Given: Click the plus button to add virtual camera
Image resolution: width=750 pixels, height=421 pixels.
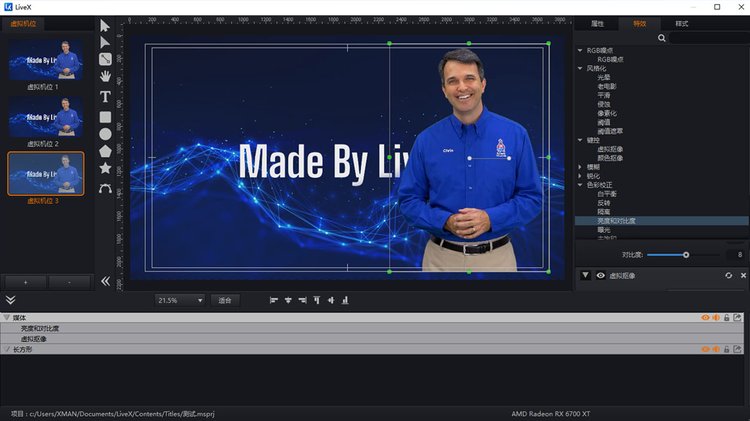Looking at the screenshot, I should [27, 282].
